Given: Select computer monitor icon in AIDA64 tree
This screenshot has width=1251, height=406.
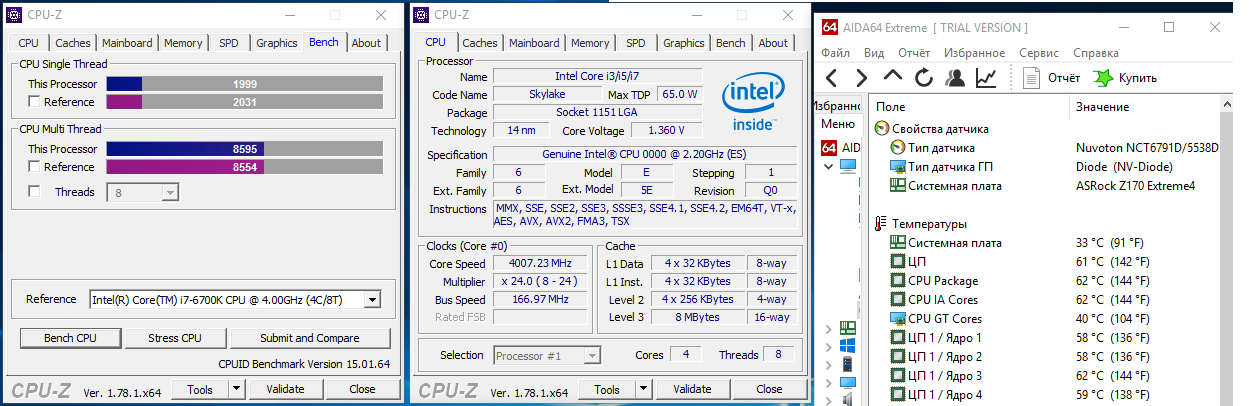Looking at the screenshot, I should pos(848,166).
